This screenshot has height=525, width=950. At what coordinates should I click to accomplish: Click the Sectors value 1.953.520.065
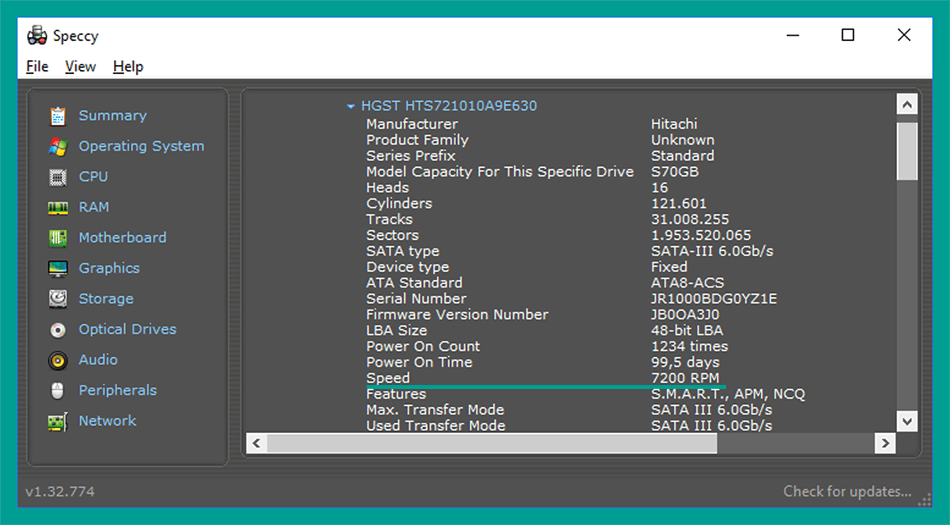click(x=701, y=235)
